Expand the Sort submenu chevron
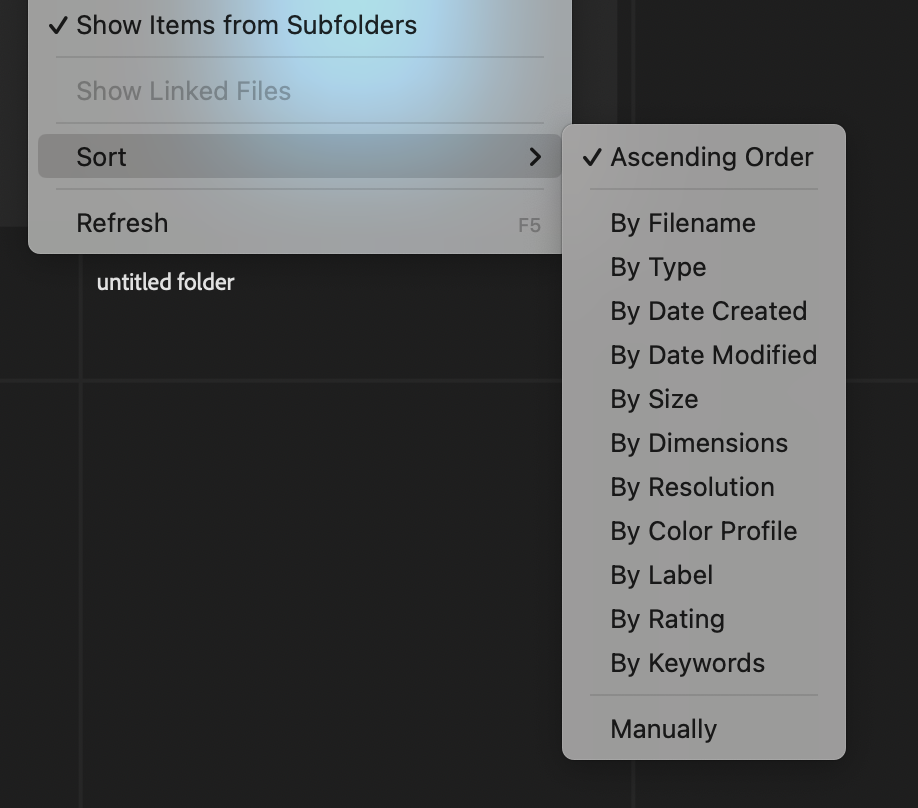This screenshot has width=918, height=808. pyautogui.click(x=535, y=157)
